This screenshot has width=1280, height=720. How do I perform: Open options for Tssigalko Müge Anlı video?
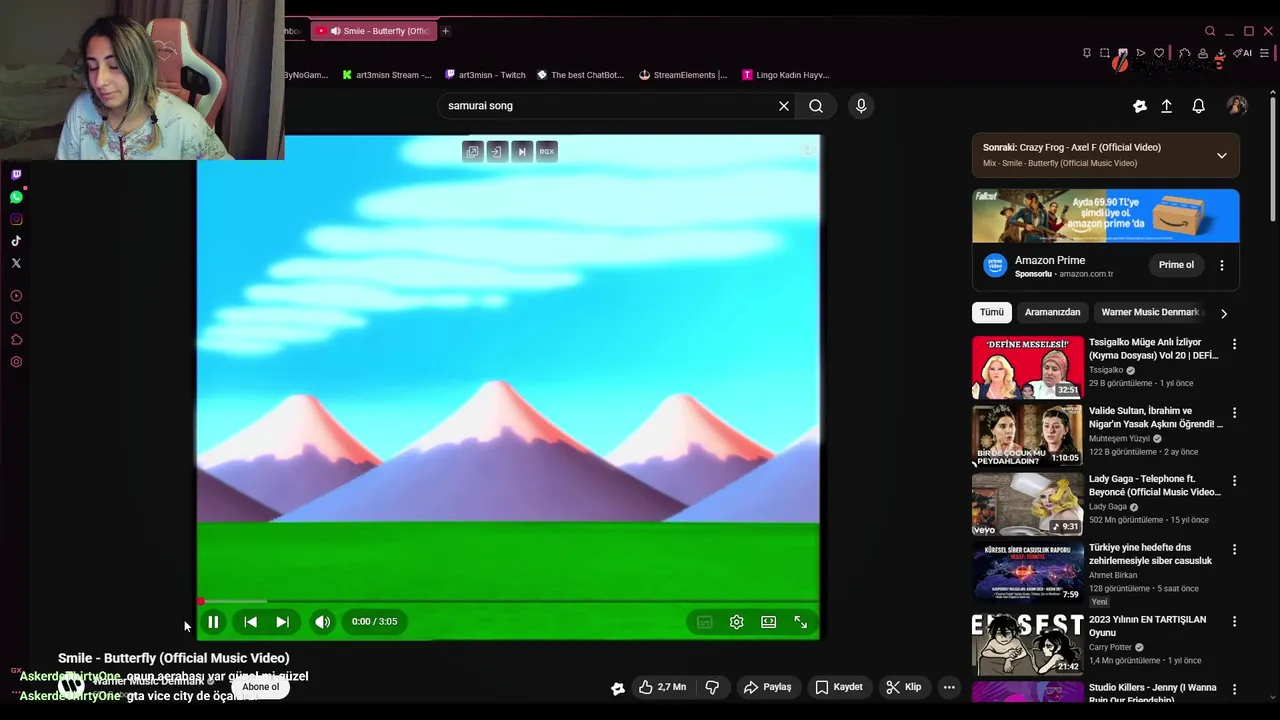pyautogui.click(x=1234, y=344)
